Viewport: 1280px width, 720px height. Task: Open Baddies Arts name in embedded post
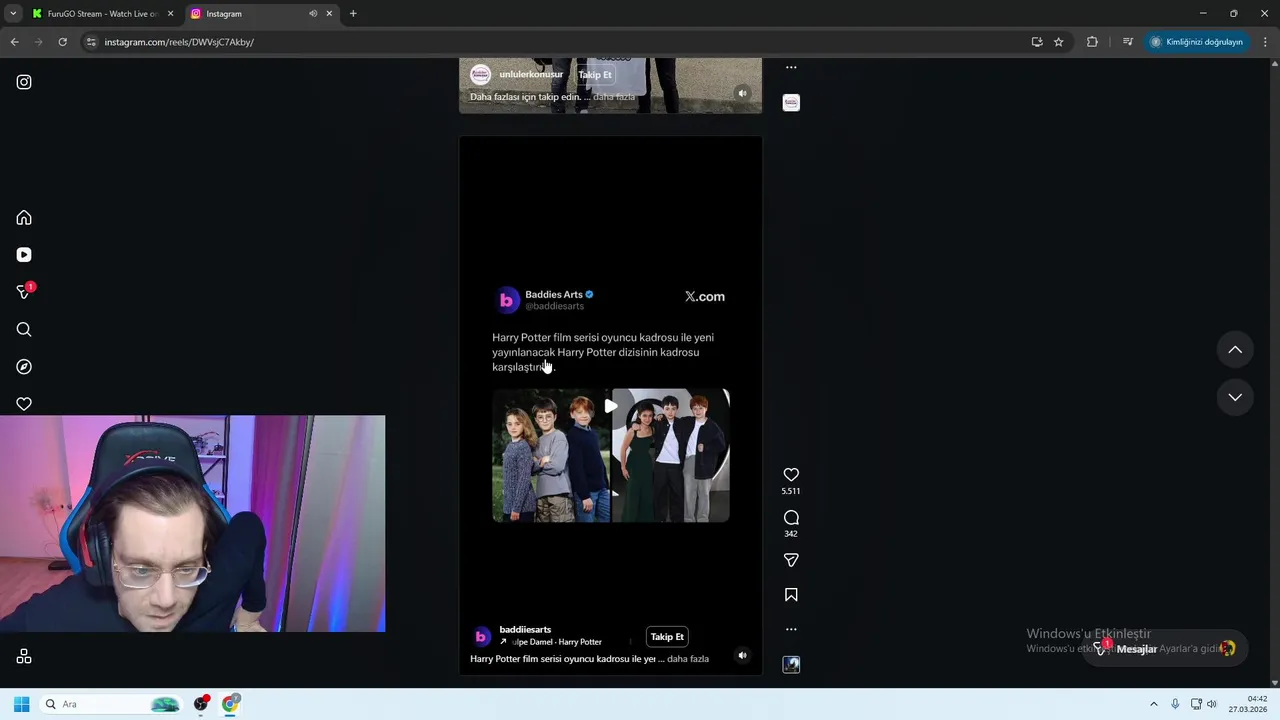click(554, 295)
